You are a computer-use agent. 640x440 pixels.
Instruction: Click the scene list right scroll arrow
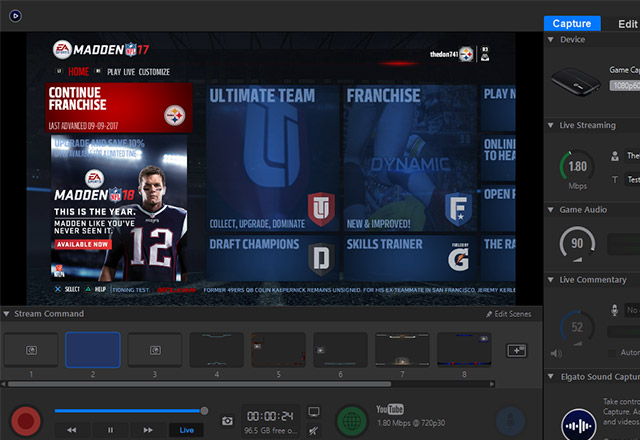click(x=492, y=384)
